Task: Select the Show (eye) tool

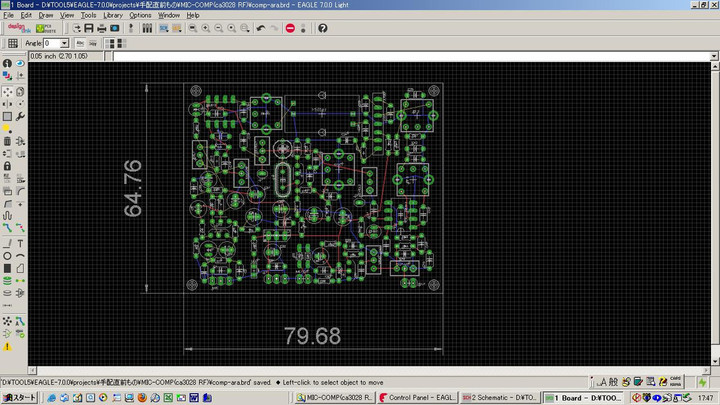Action: (20, 63)
